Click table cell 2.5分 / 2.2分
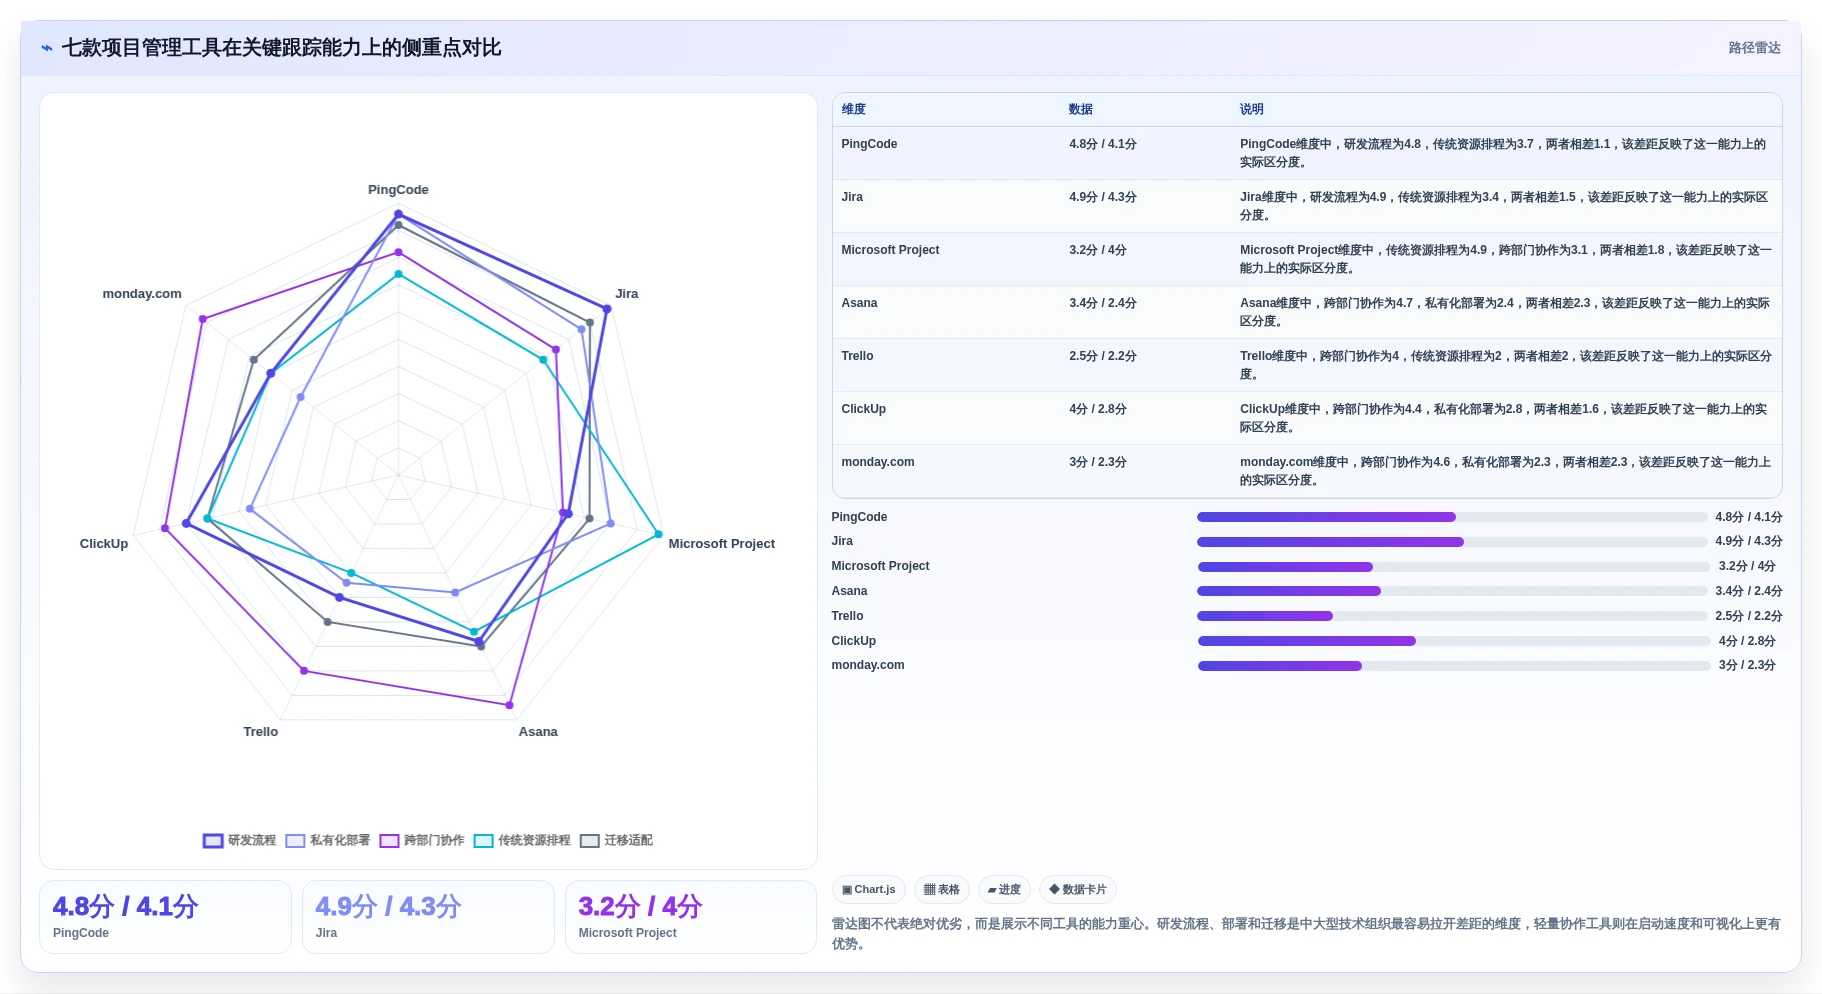 click(x=1103, y=356)
